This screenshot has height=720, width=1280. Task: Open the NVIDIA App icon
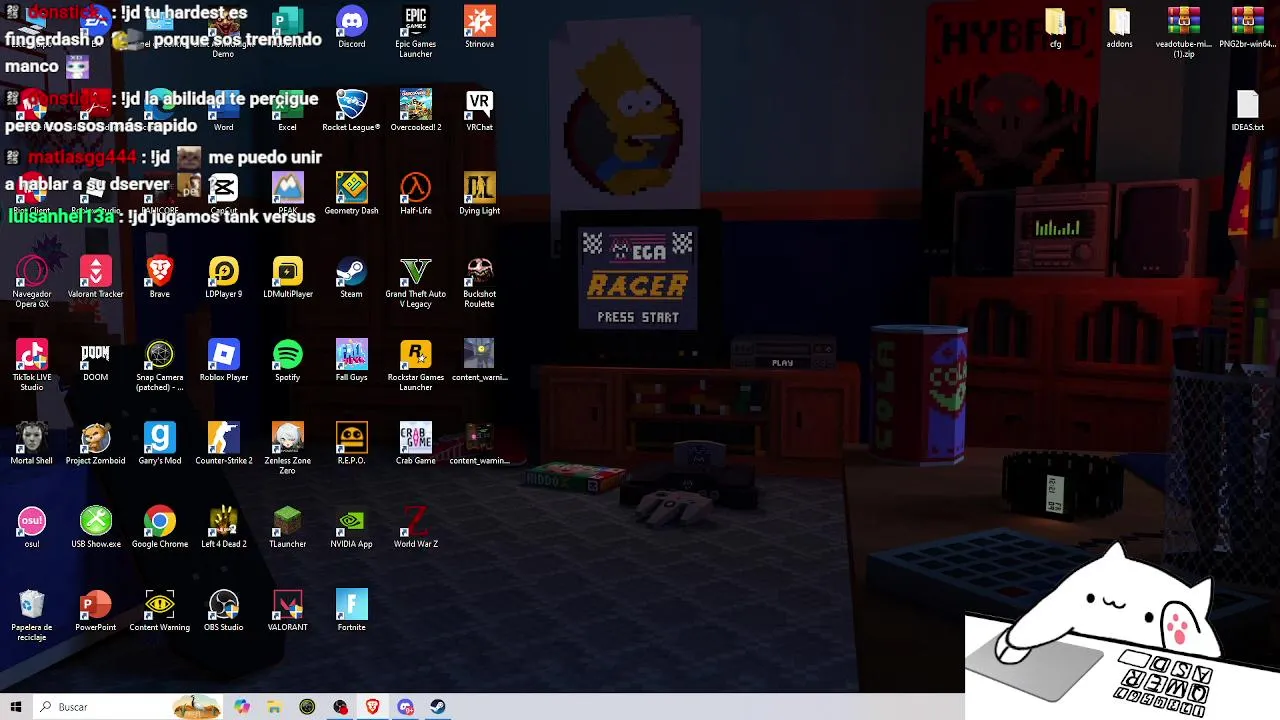click(x=351, y=527)
